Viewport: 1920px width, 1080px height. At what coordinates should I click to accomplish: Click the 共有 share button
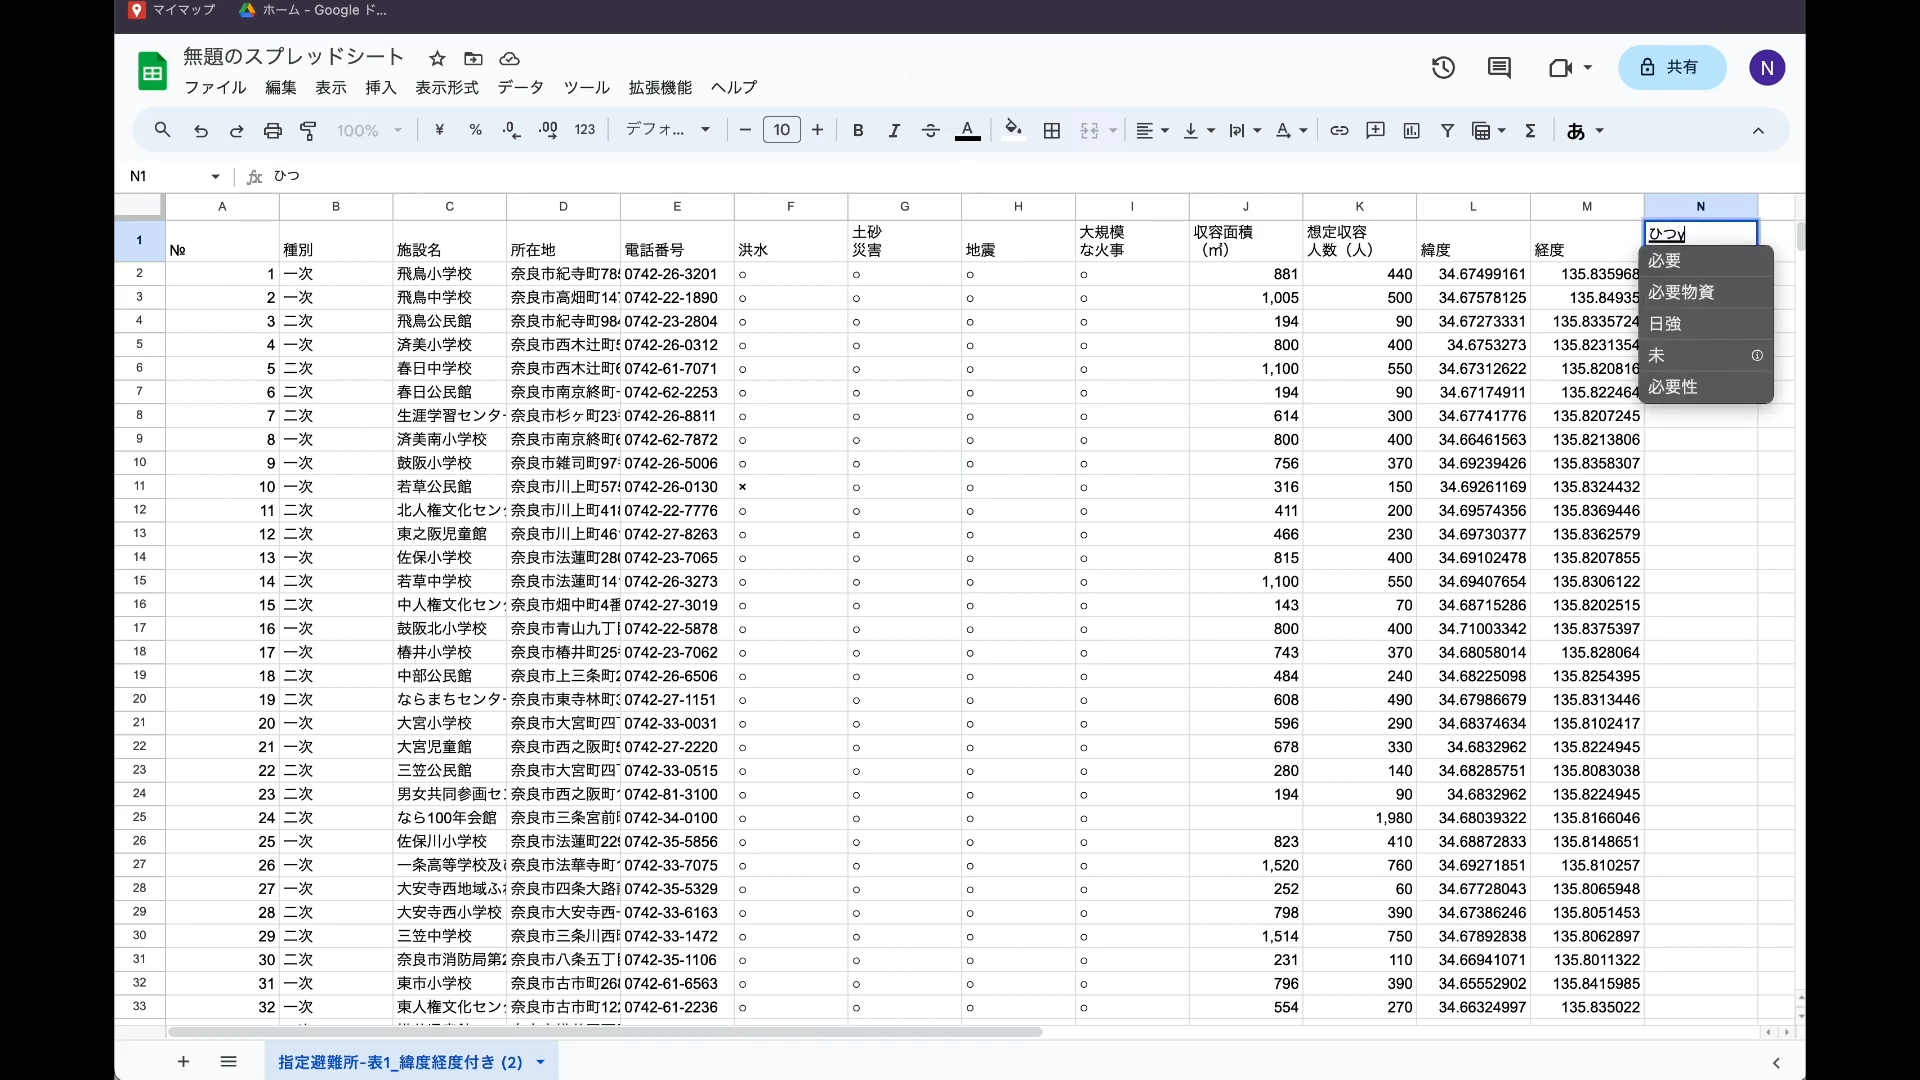[1672, 68]
